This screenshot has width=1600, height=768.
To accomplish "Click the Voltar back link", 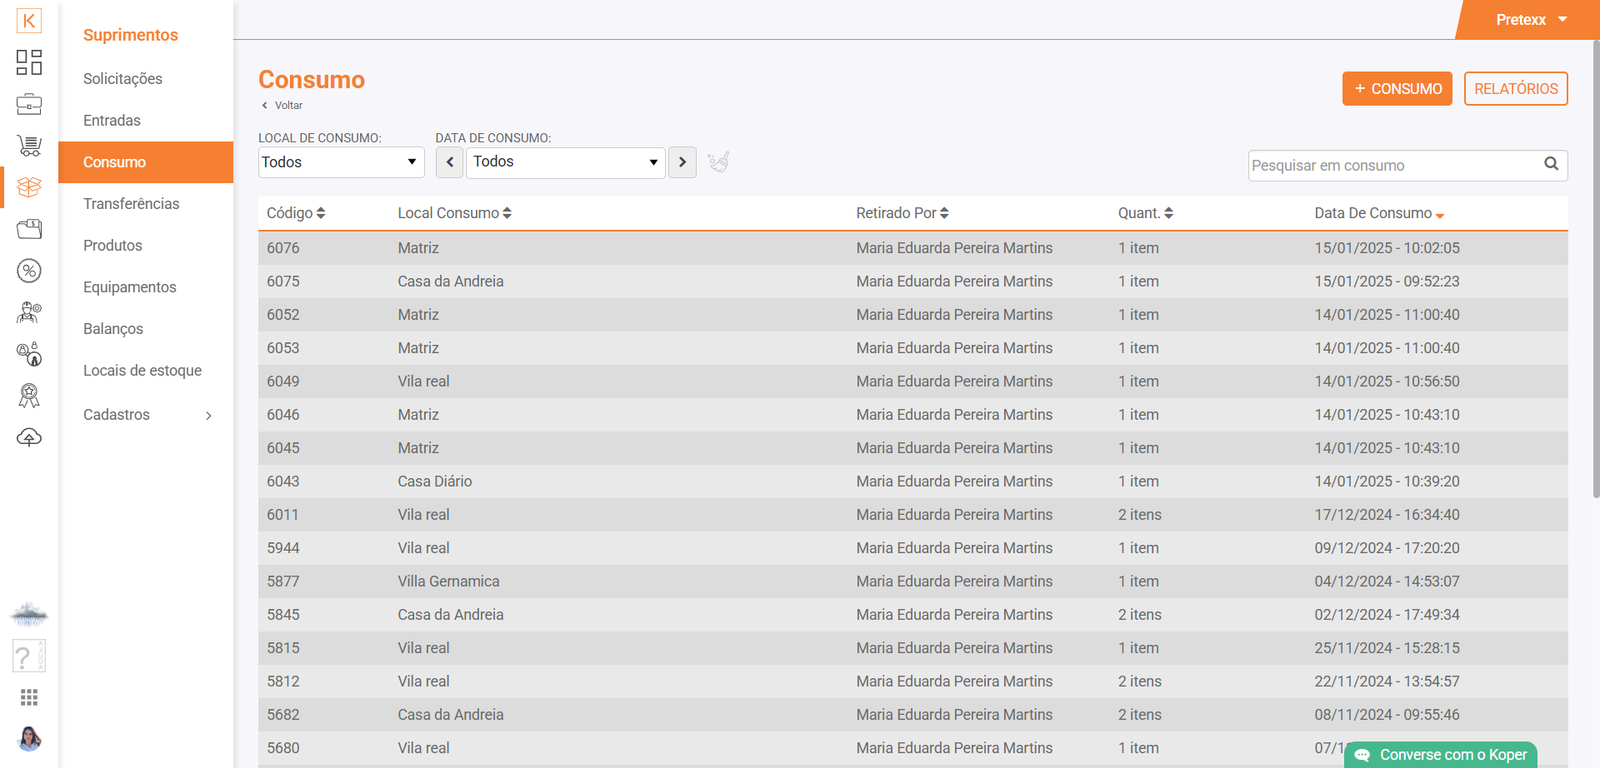I will pyautogui.click(x=283, y=105).
